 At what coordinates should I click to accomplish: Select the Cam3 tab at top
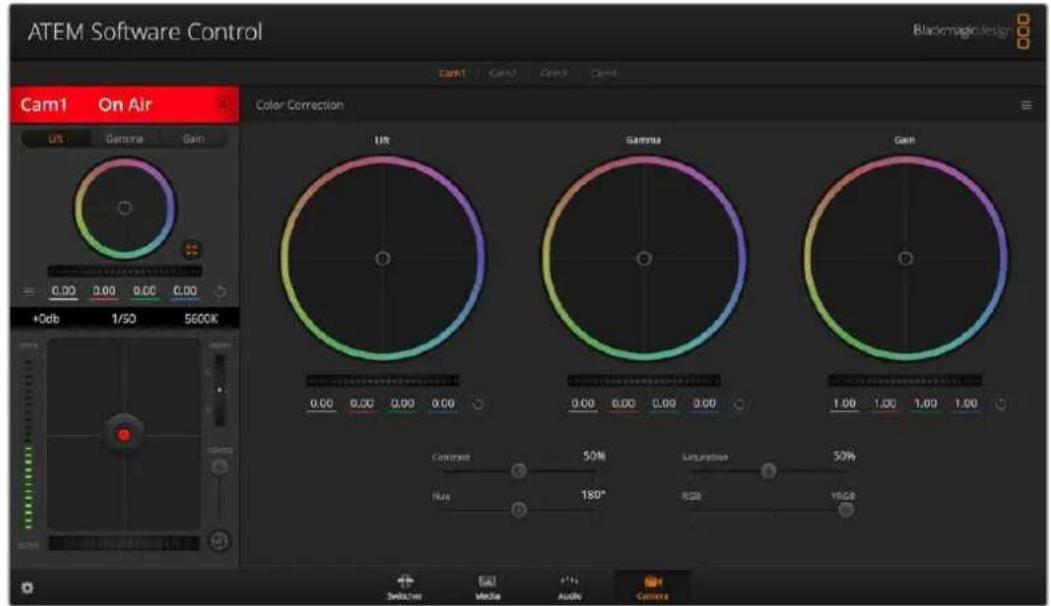point(554,73)
